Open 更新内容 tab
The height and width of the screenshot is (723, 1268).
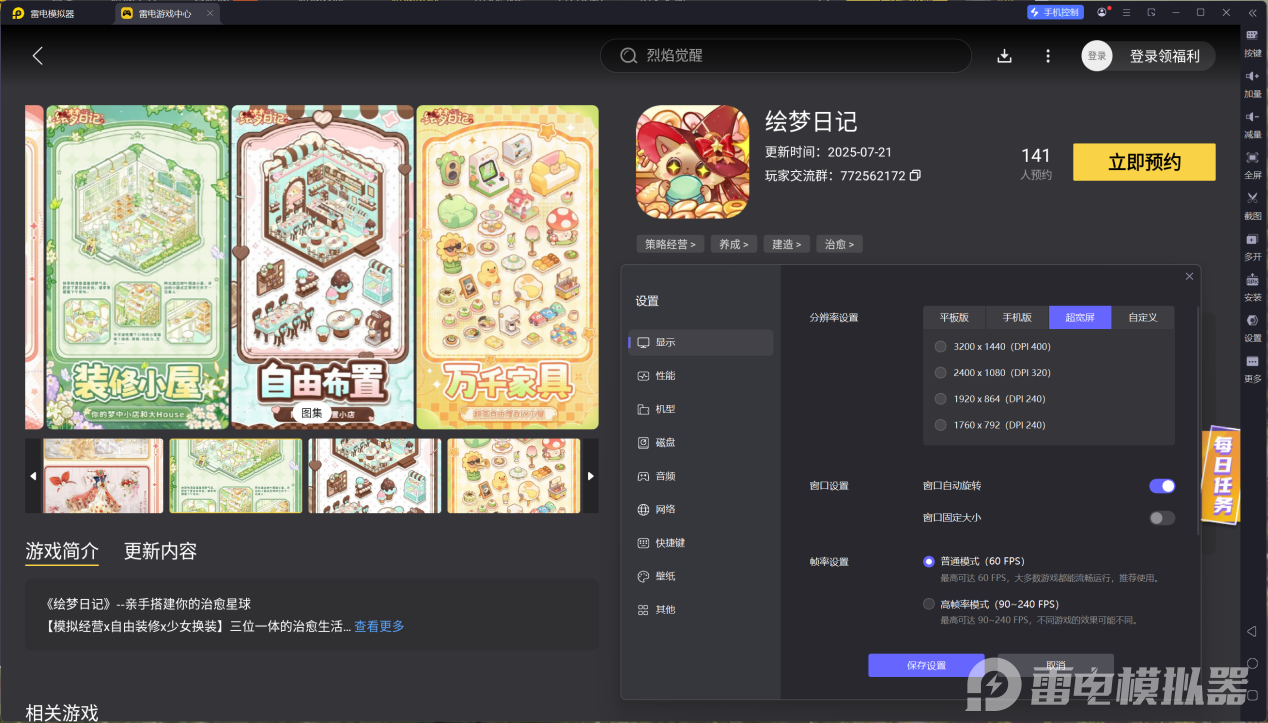[x=160, y=551]
